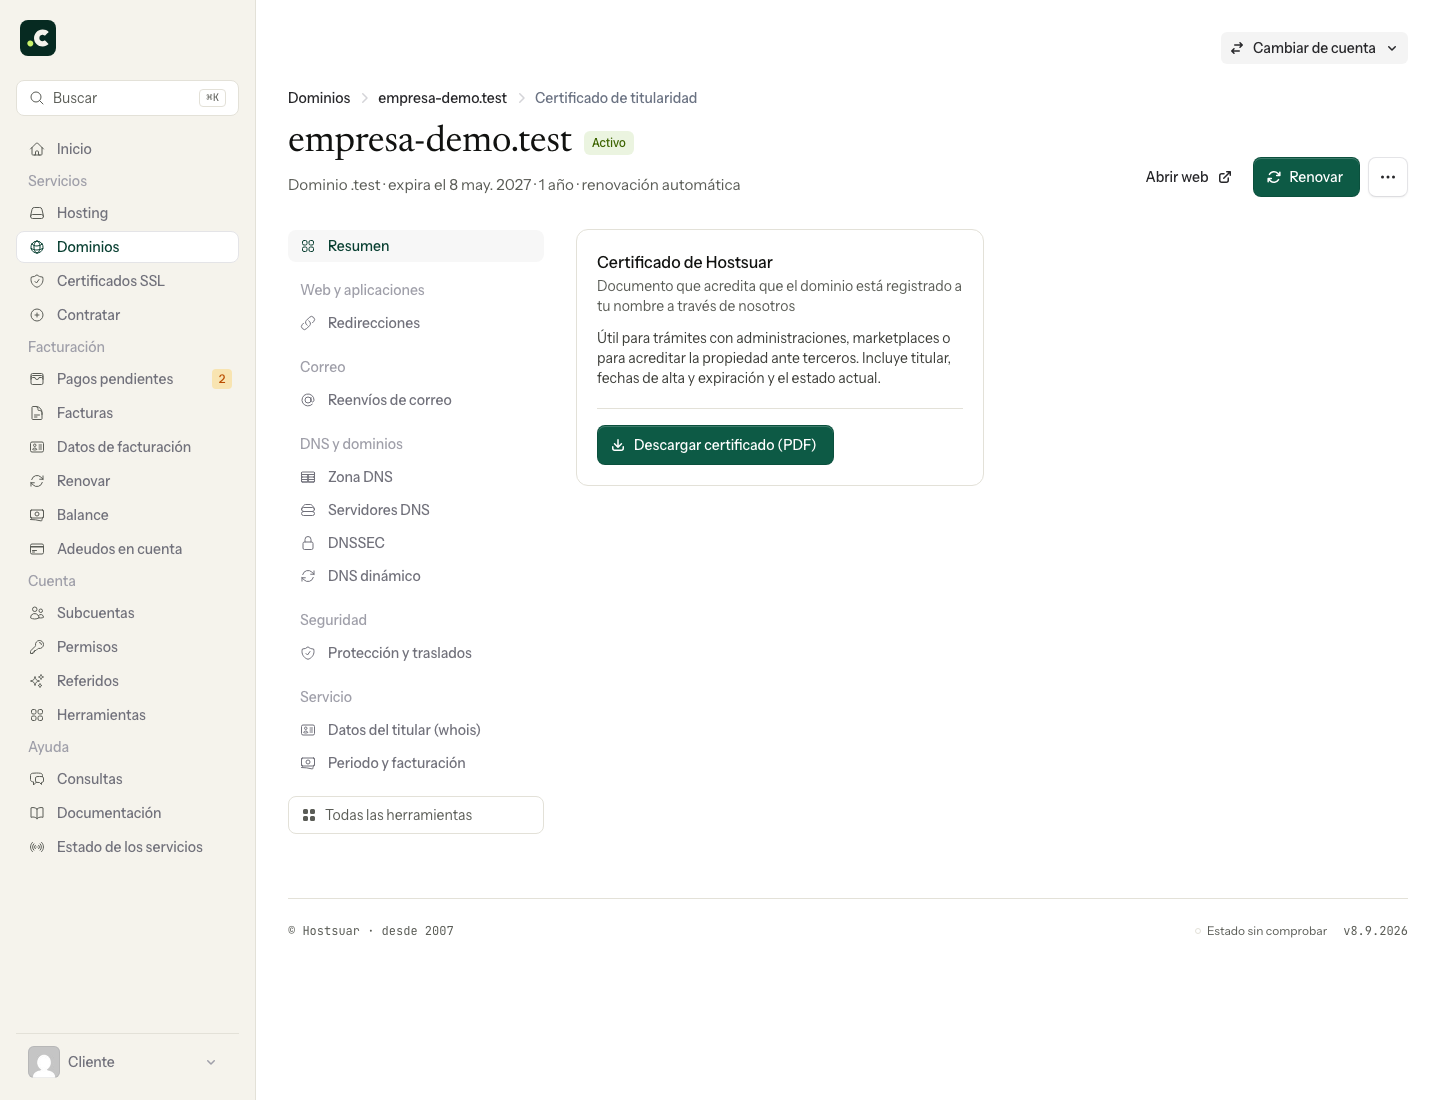This screenshot has width=1440, height=1100.
Task: Open Facturas in the sidebar
Action: [127, 413]
